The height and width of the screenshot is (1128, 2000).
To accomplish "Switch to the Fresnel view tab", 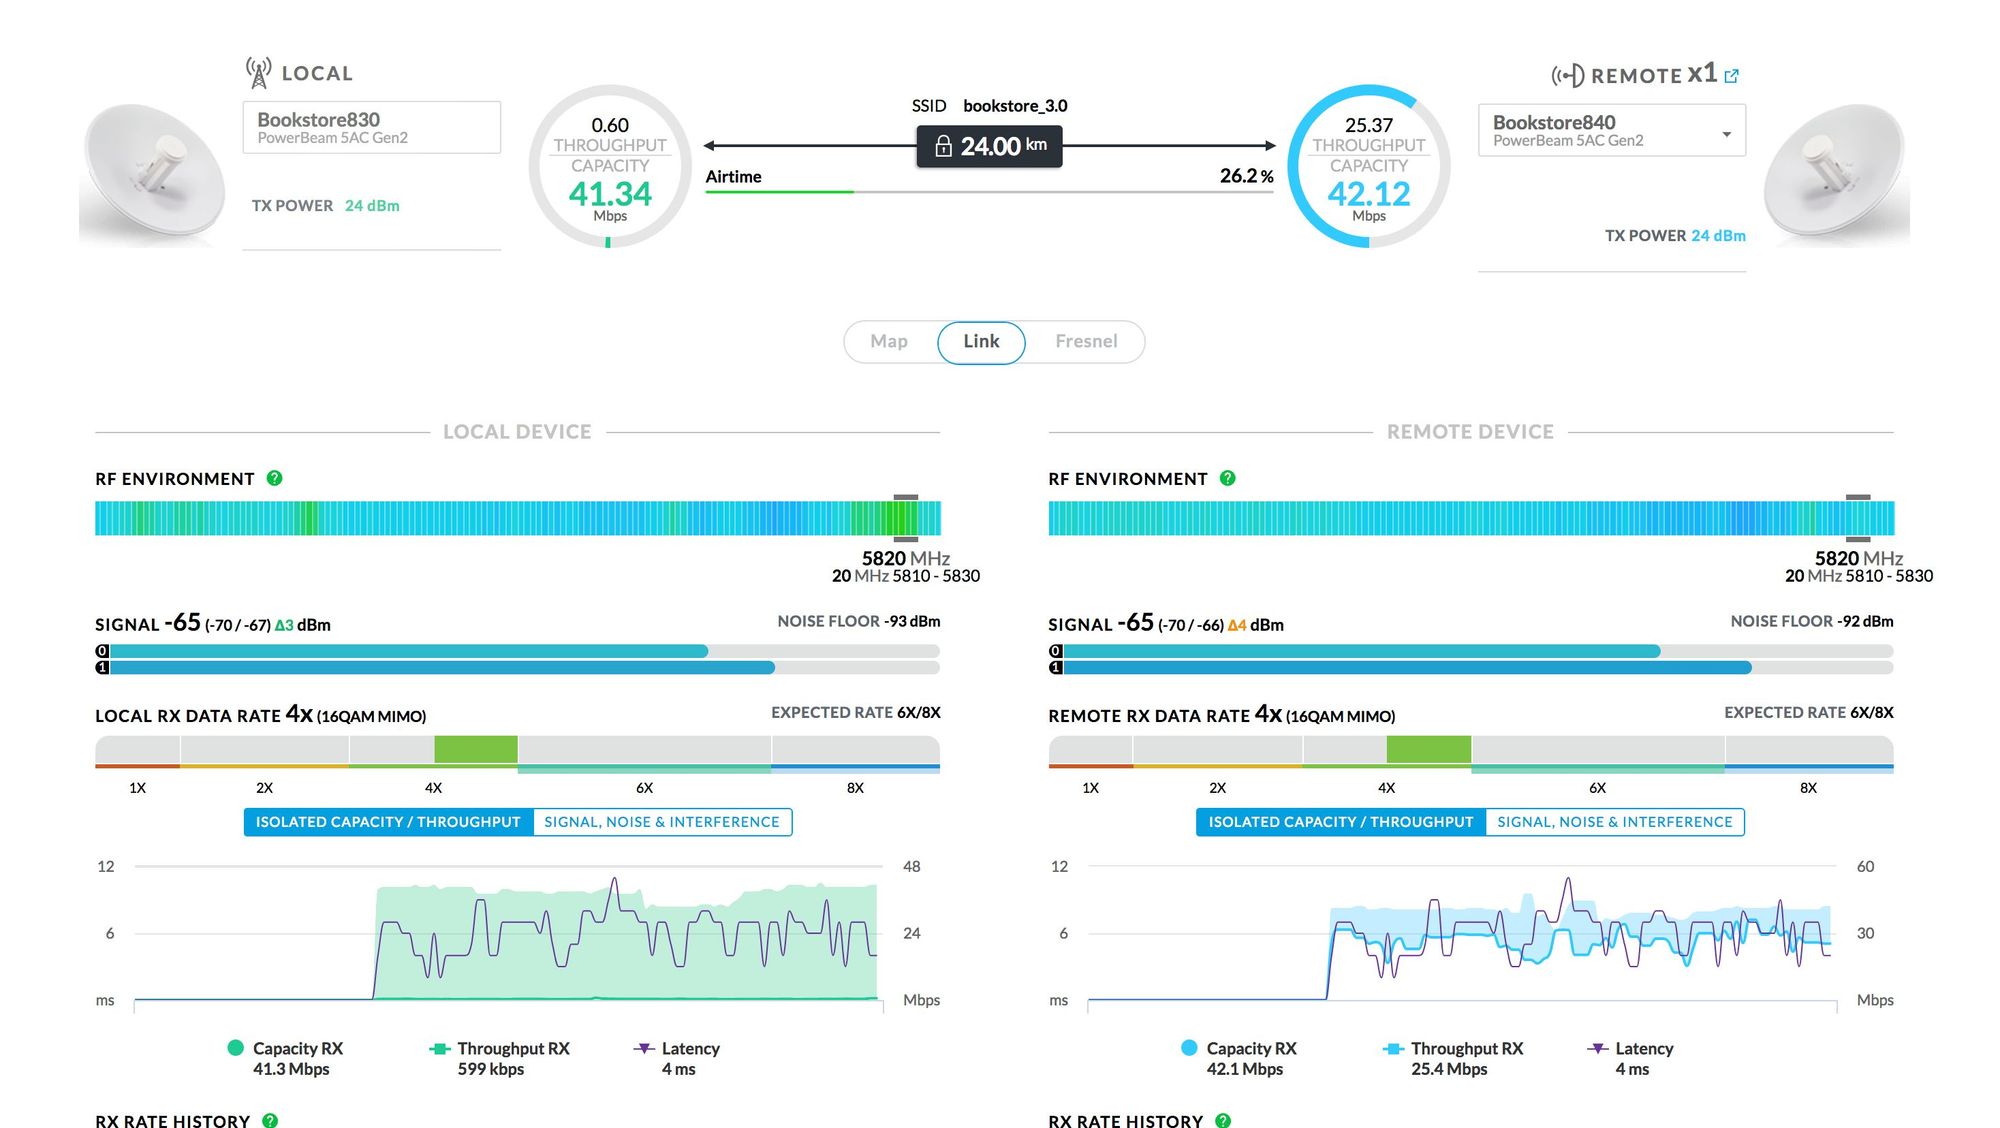I will (x=1086, y=342).
